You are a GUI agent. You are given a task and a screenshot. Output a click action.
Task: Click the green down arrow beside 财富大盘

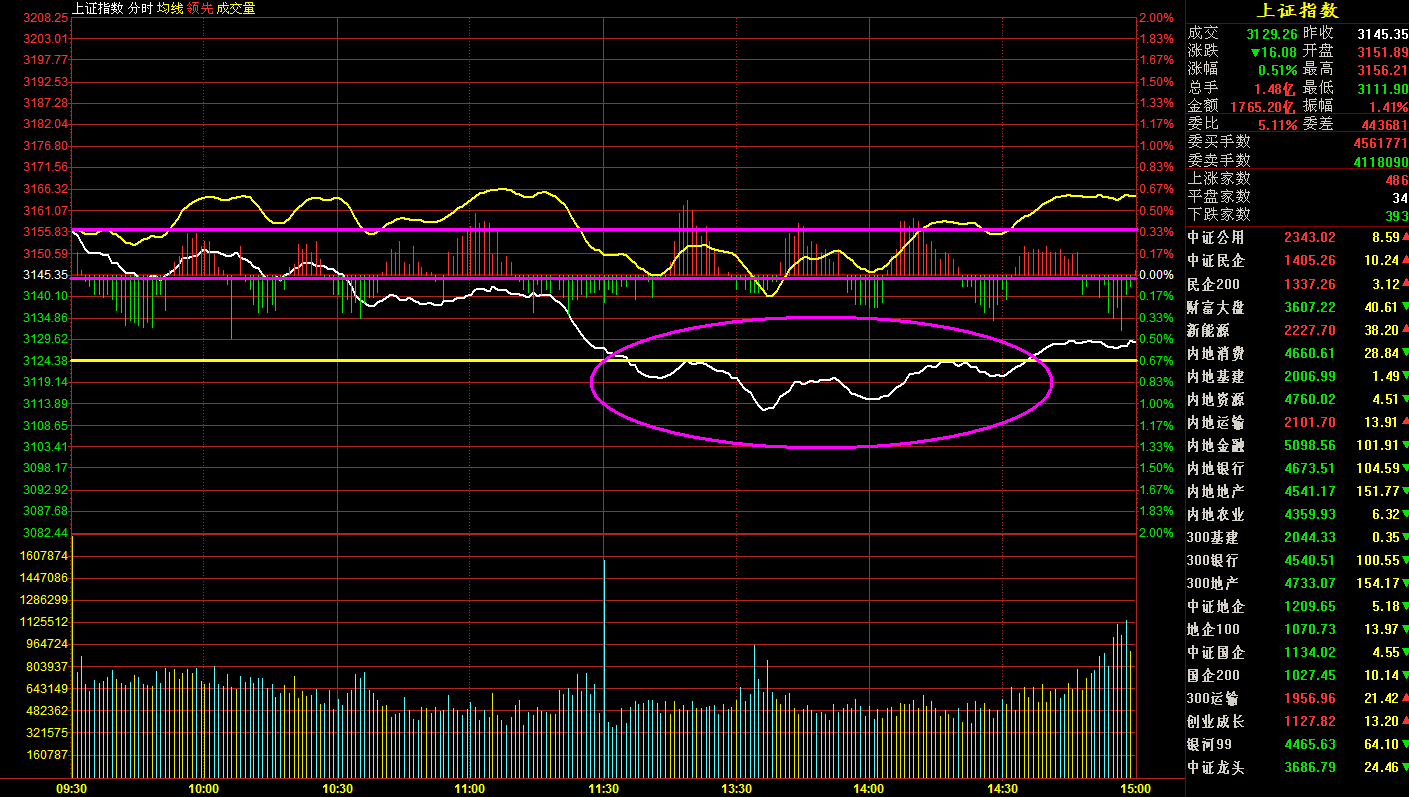[x=1404, y=307]
